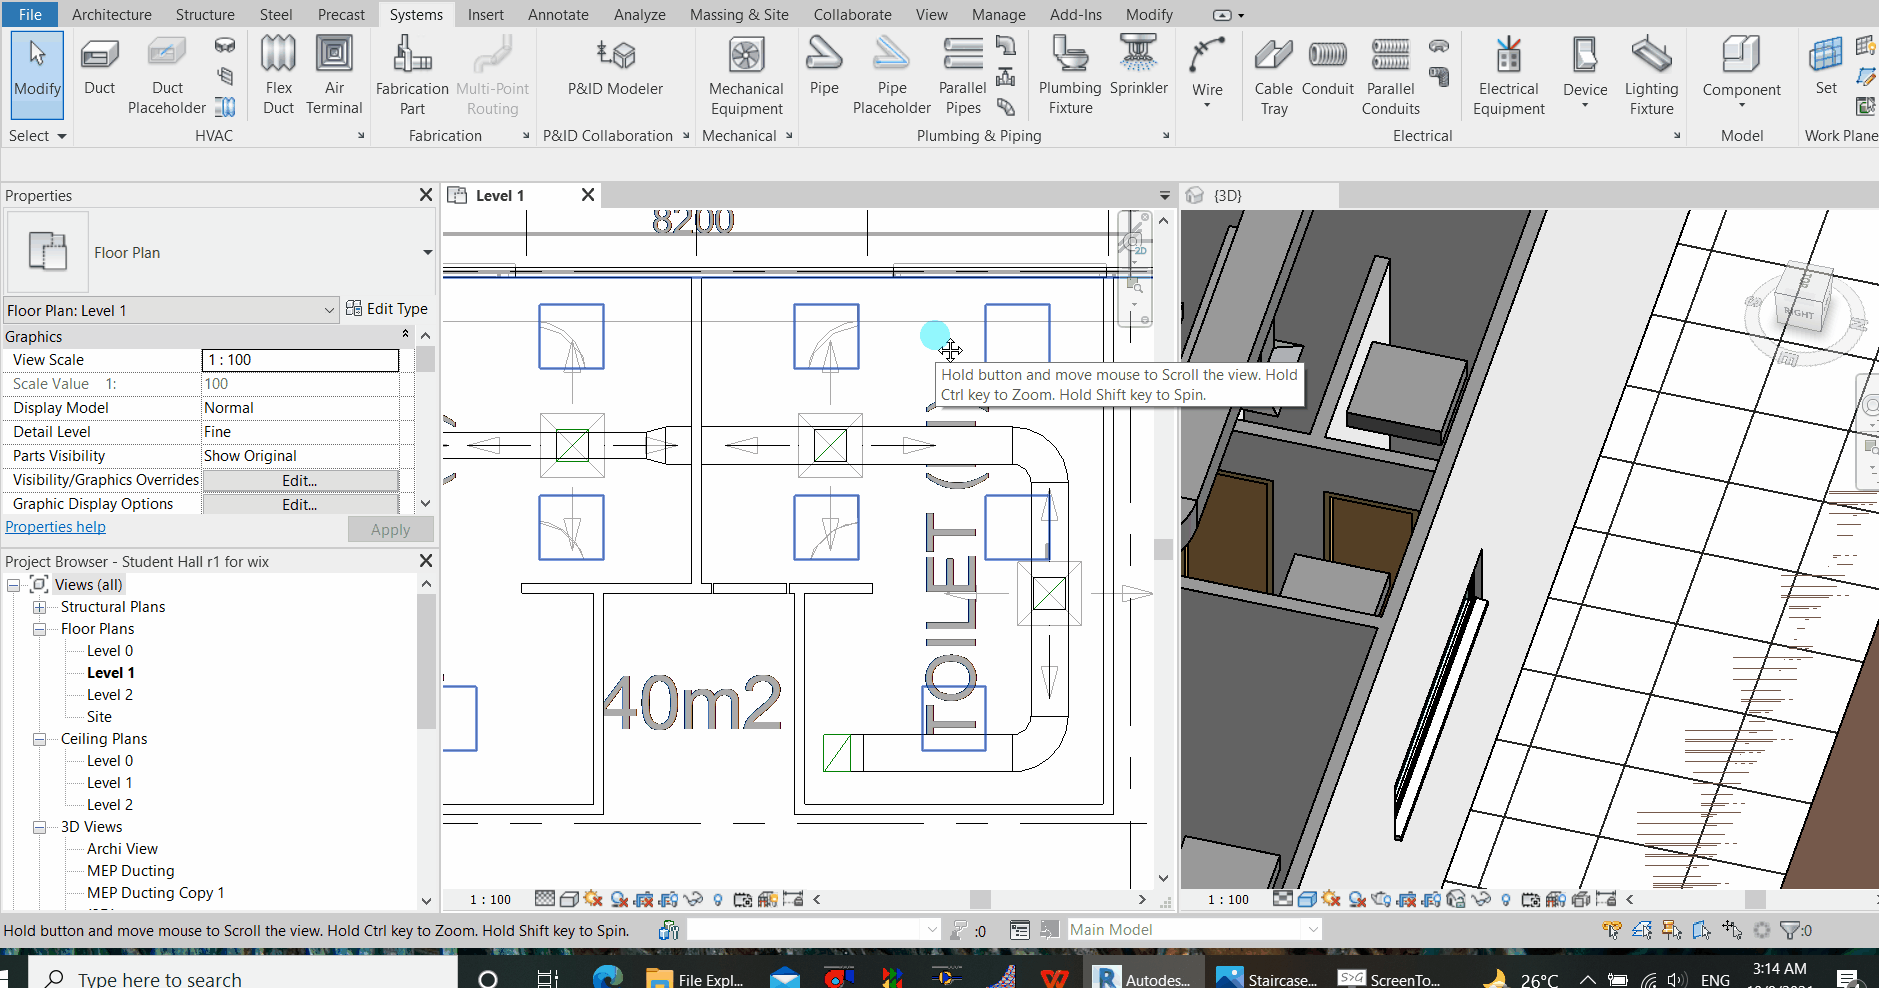Screen dimensions: 1879x988
Task: Toggle crop view in Level 1 view bar
Action: tap(644, 899)
